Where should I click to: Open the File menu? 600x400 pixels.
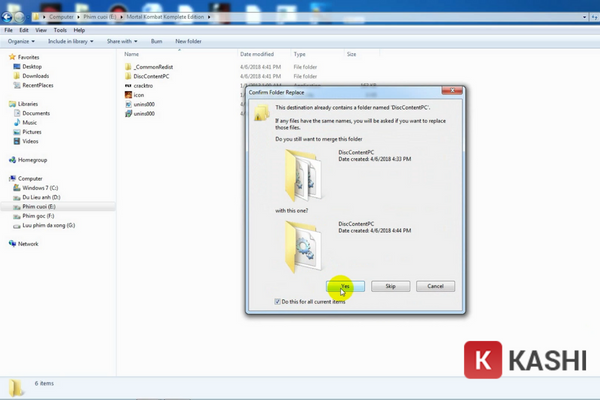click(x=9, y=30)
